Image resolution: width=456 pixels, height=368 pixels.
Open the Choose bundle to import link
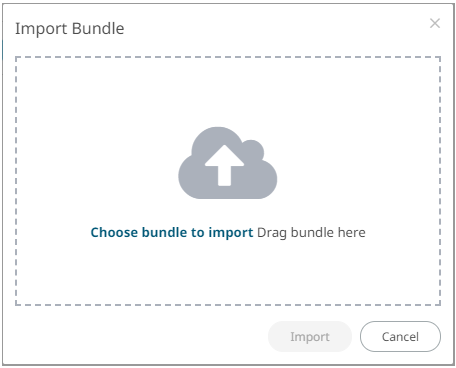pyautogui.click(x=172, y=232)
